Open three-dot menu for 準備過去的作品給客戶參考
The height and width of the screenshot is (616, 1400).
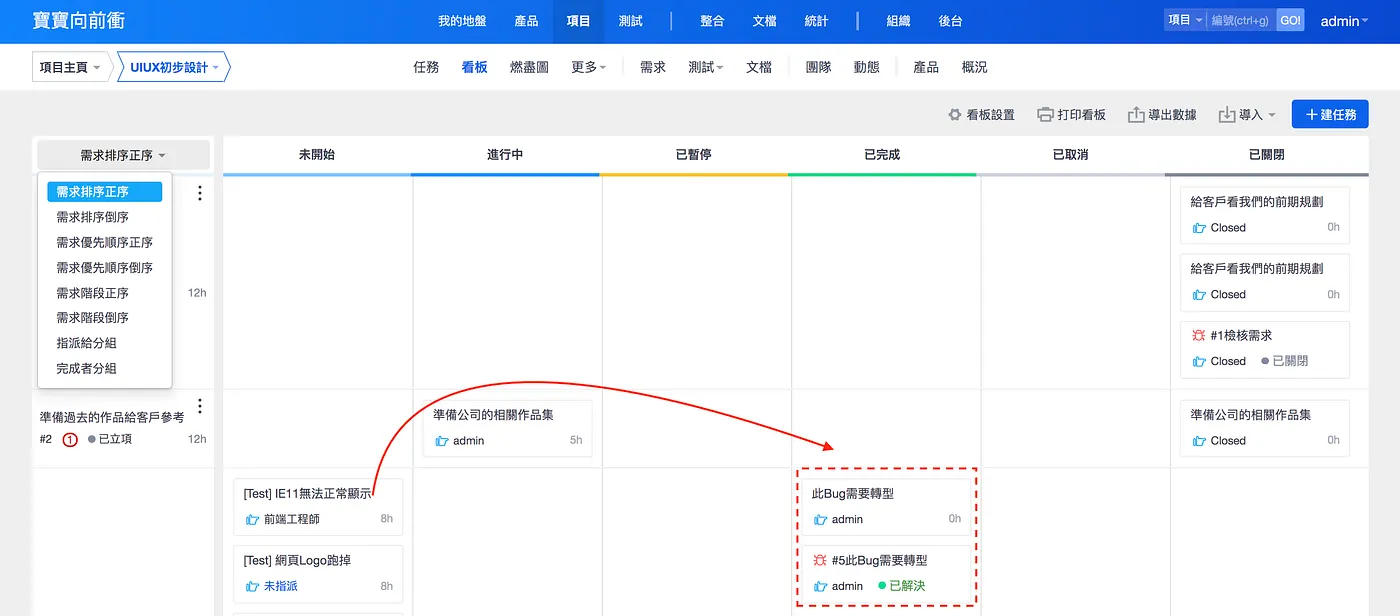tap(200, 406)
